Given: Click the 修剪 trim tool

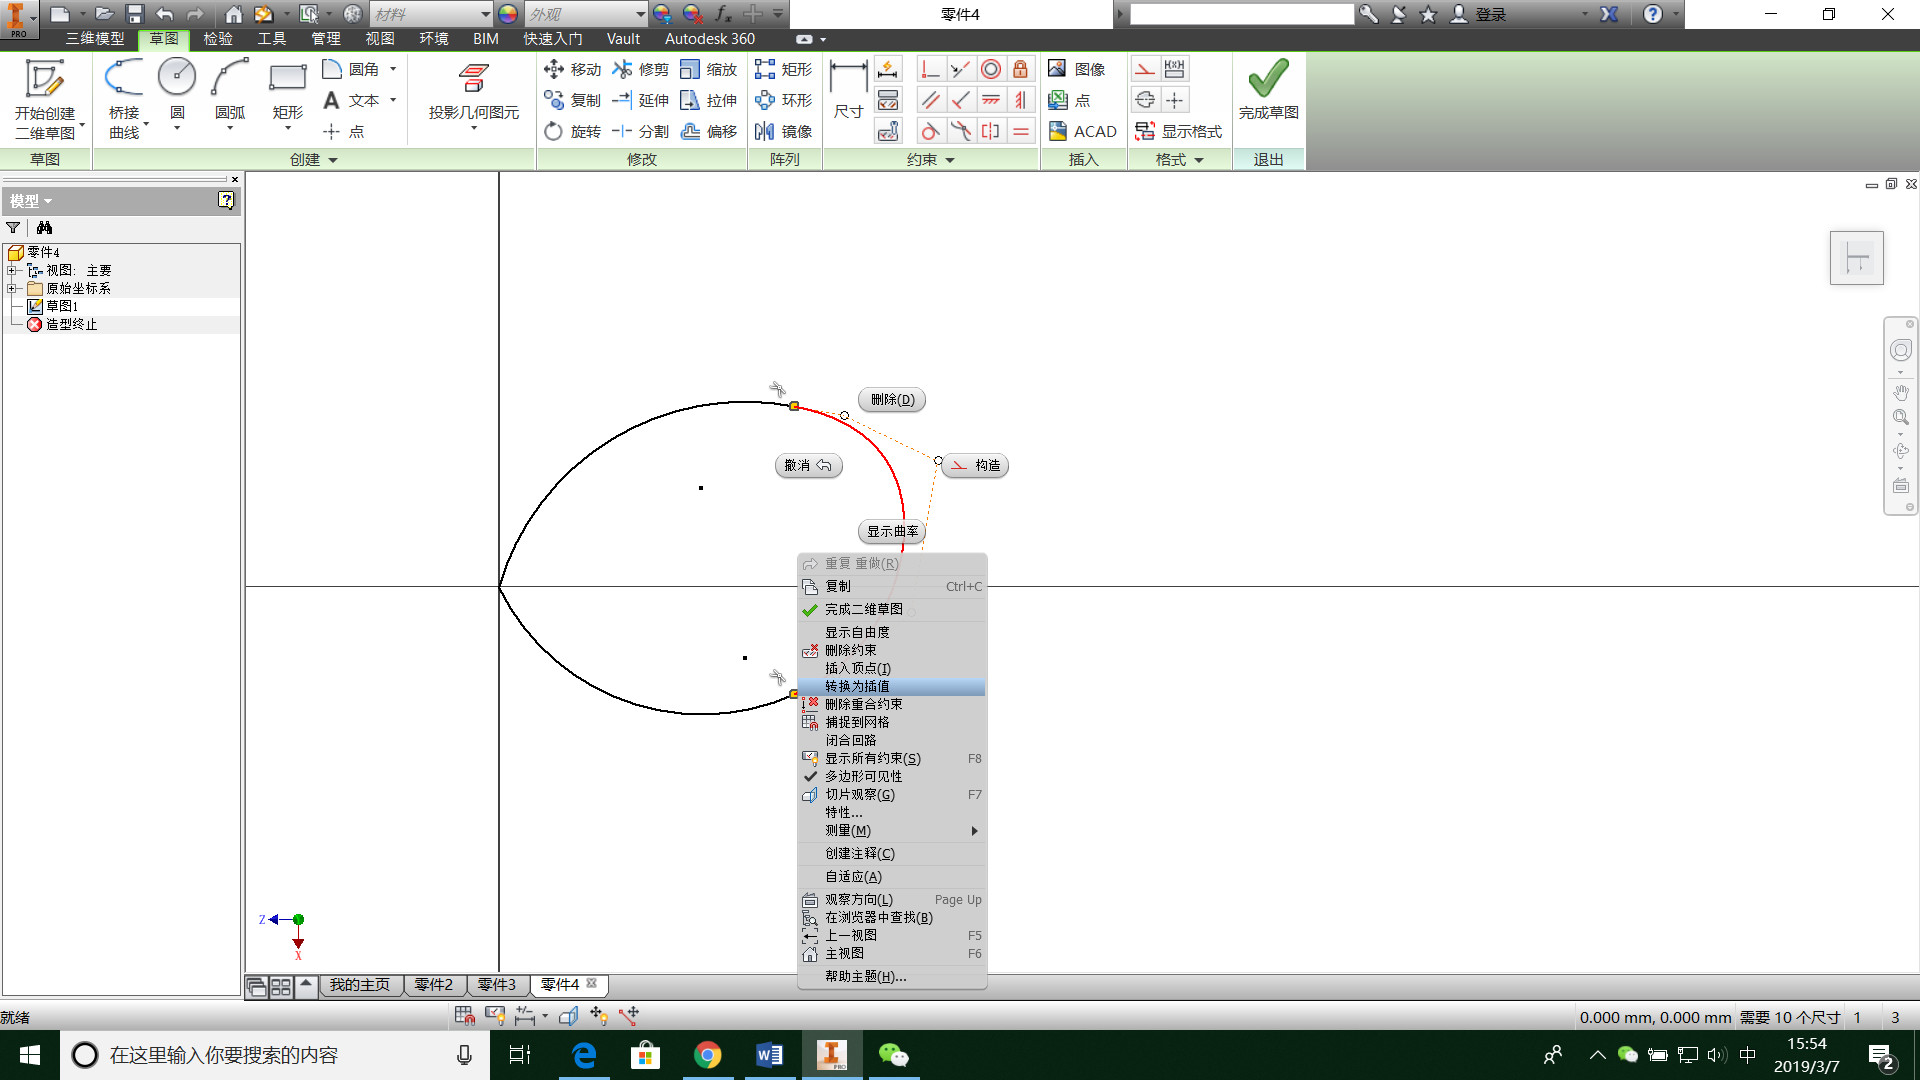Looking at the screenshot, I should (x=641, y=69).
